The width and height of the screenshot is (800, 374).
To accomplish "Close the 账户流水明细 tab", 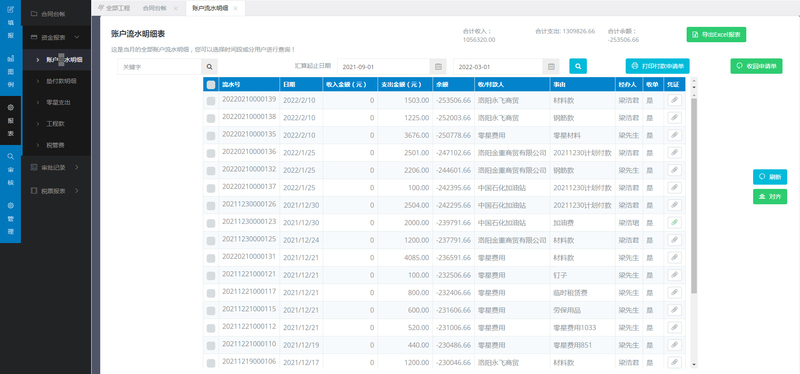I will [x=235, y=9].
